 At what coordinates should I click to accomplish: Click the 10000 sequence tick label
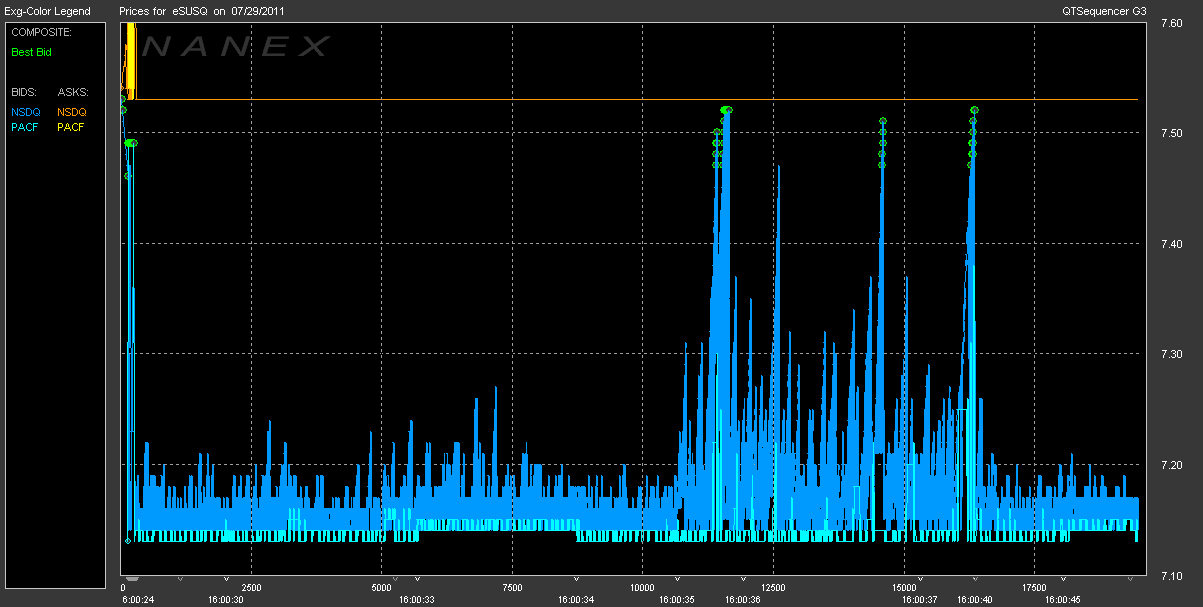[x=642, y=588]
